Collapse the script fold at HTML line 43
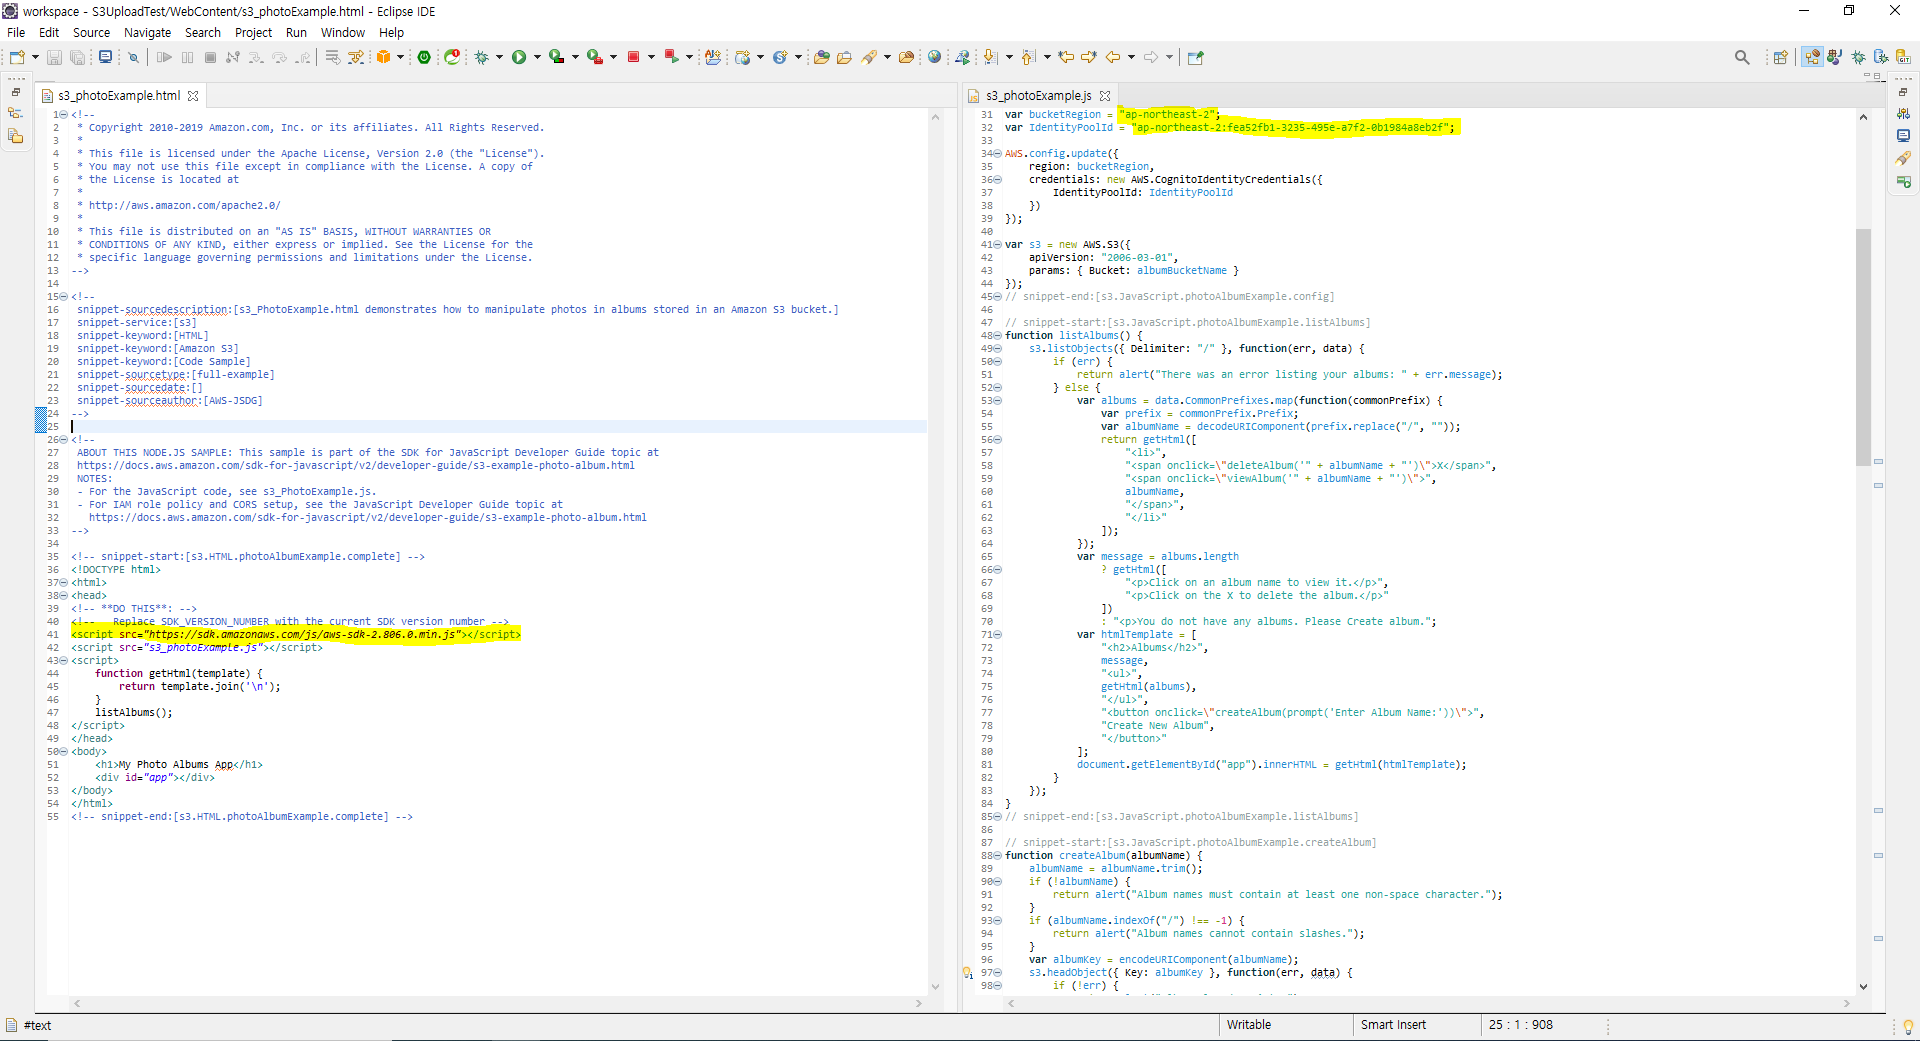Screen dimensions: 1920x1041 [x=64, y=660]
